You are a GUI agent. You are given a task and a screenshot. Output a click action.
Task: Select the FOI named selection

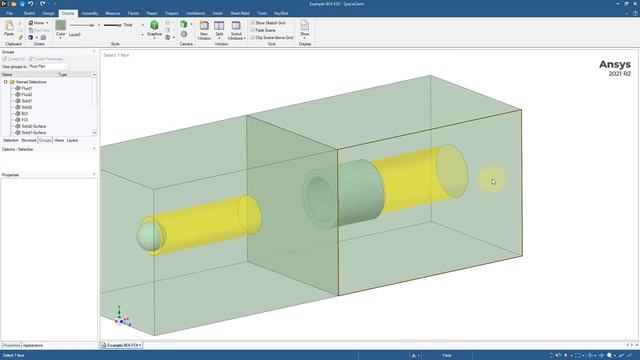coord(24,120)
